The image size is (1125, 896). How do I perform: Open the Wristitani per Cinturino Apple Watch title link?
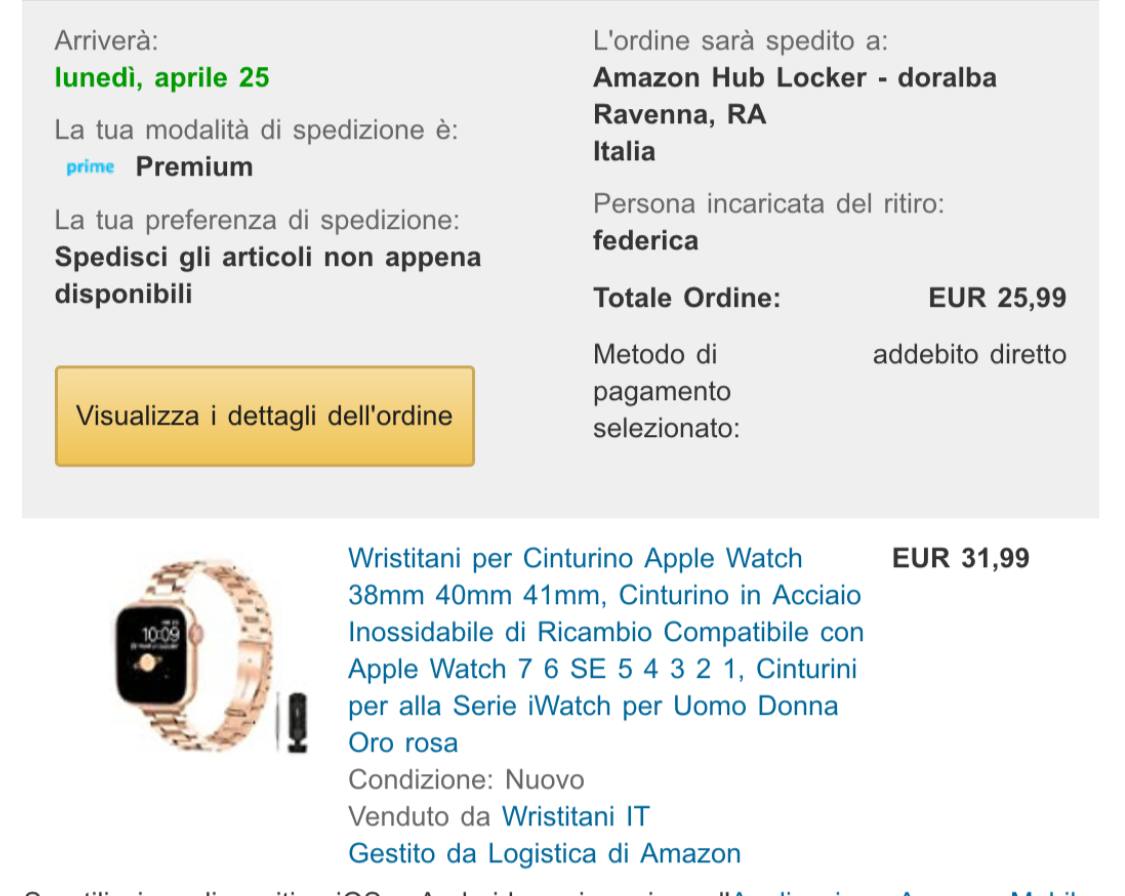pos(606,650)
